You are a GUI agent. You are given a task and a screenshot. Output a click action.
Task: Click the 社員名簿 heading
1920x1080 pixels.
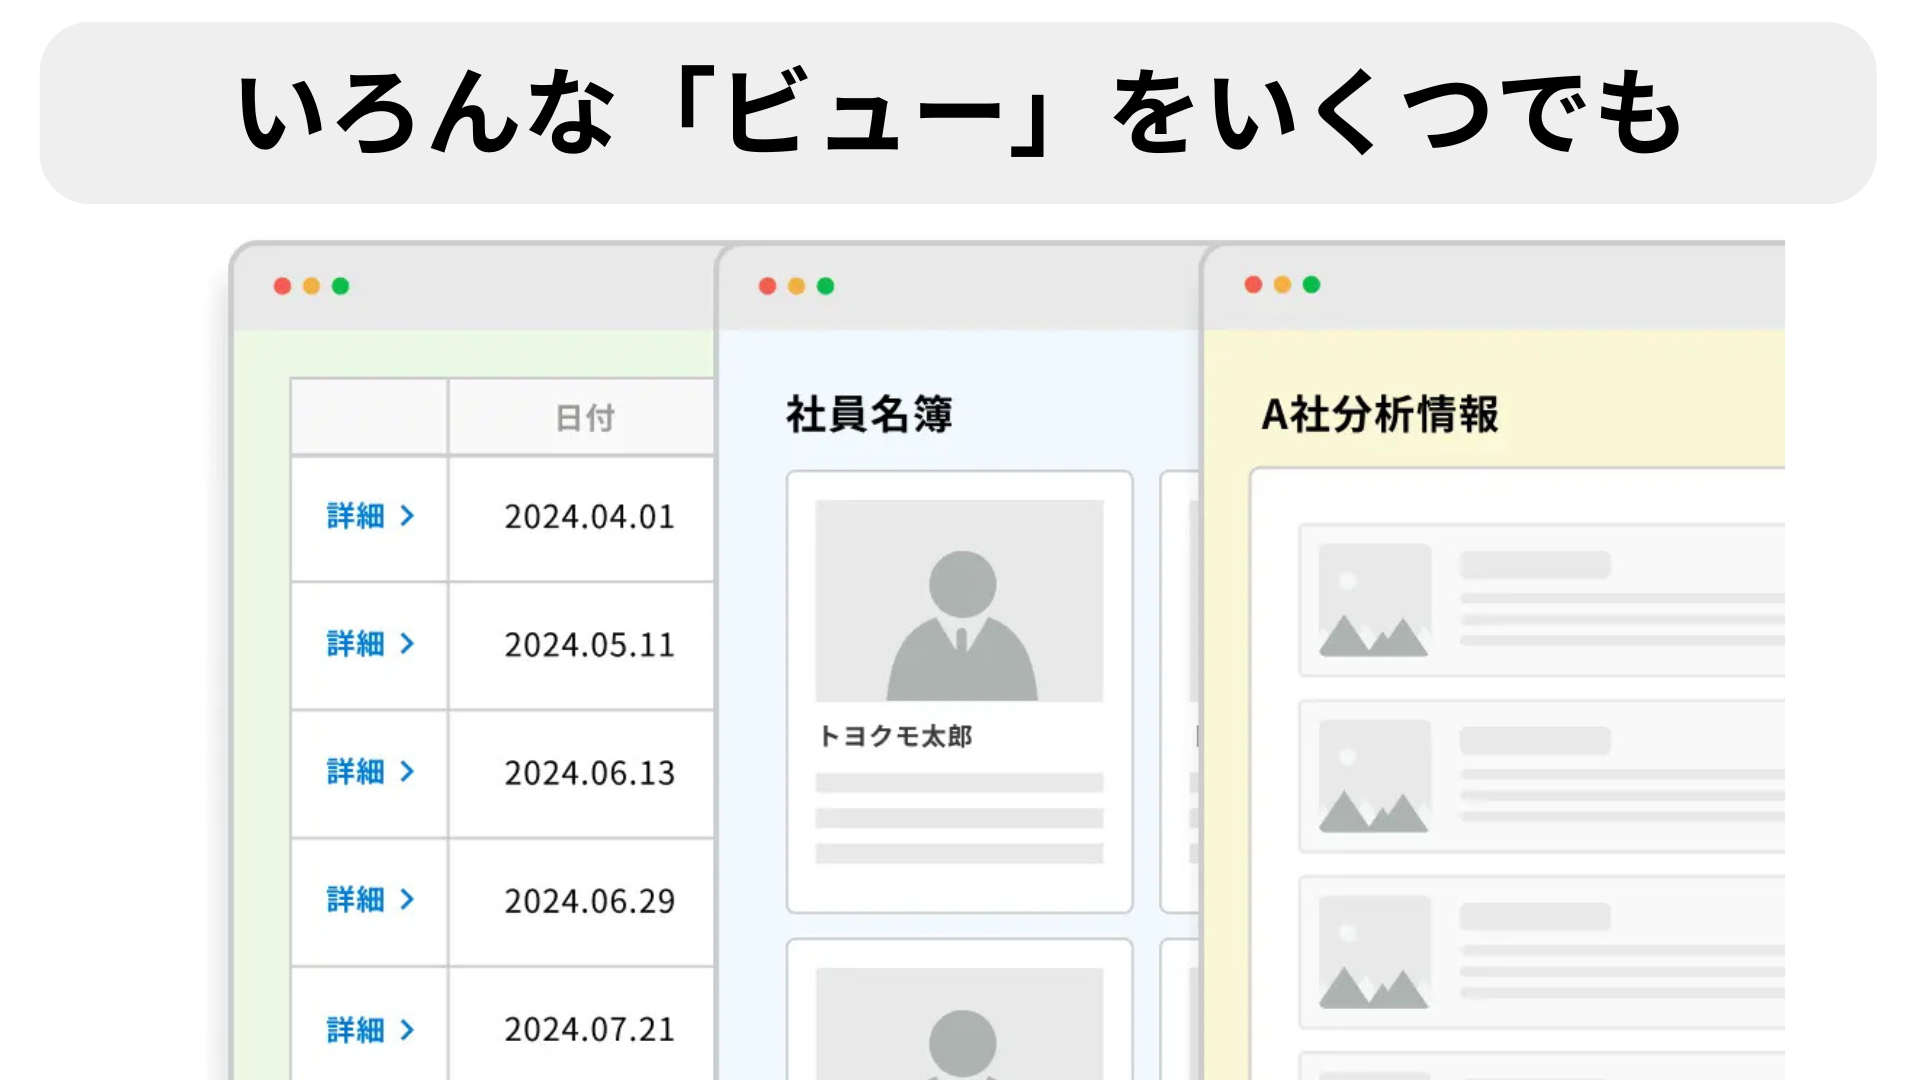[x=868, y=414]
